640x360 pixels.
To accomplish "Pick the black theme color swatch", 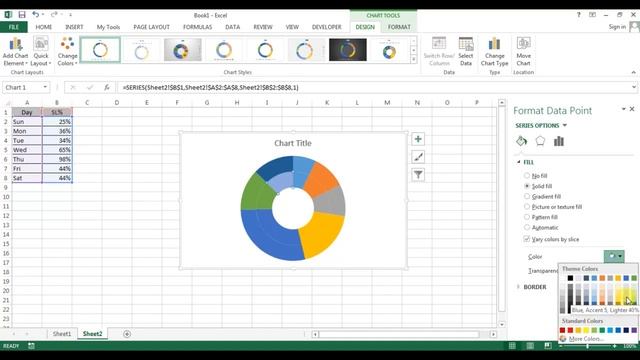I will click(570, 278).
